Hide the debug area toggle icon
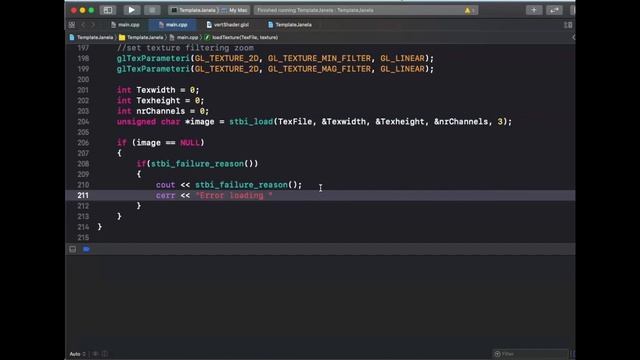Screen dimensions: 640x360 (x=73, y=249)
